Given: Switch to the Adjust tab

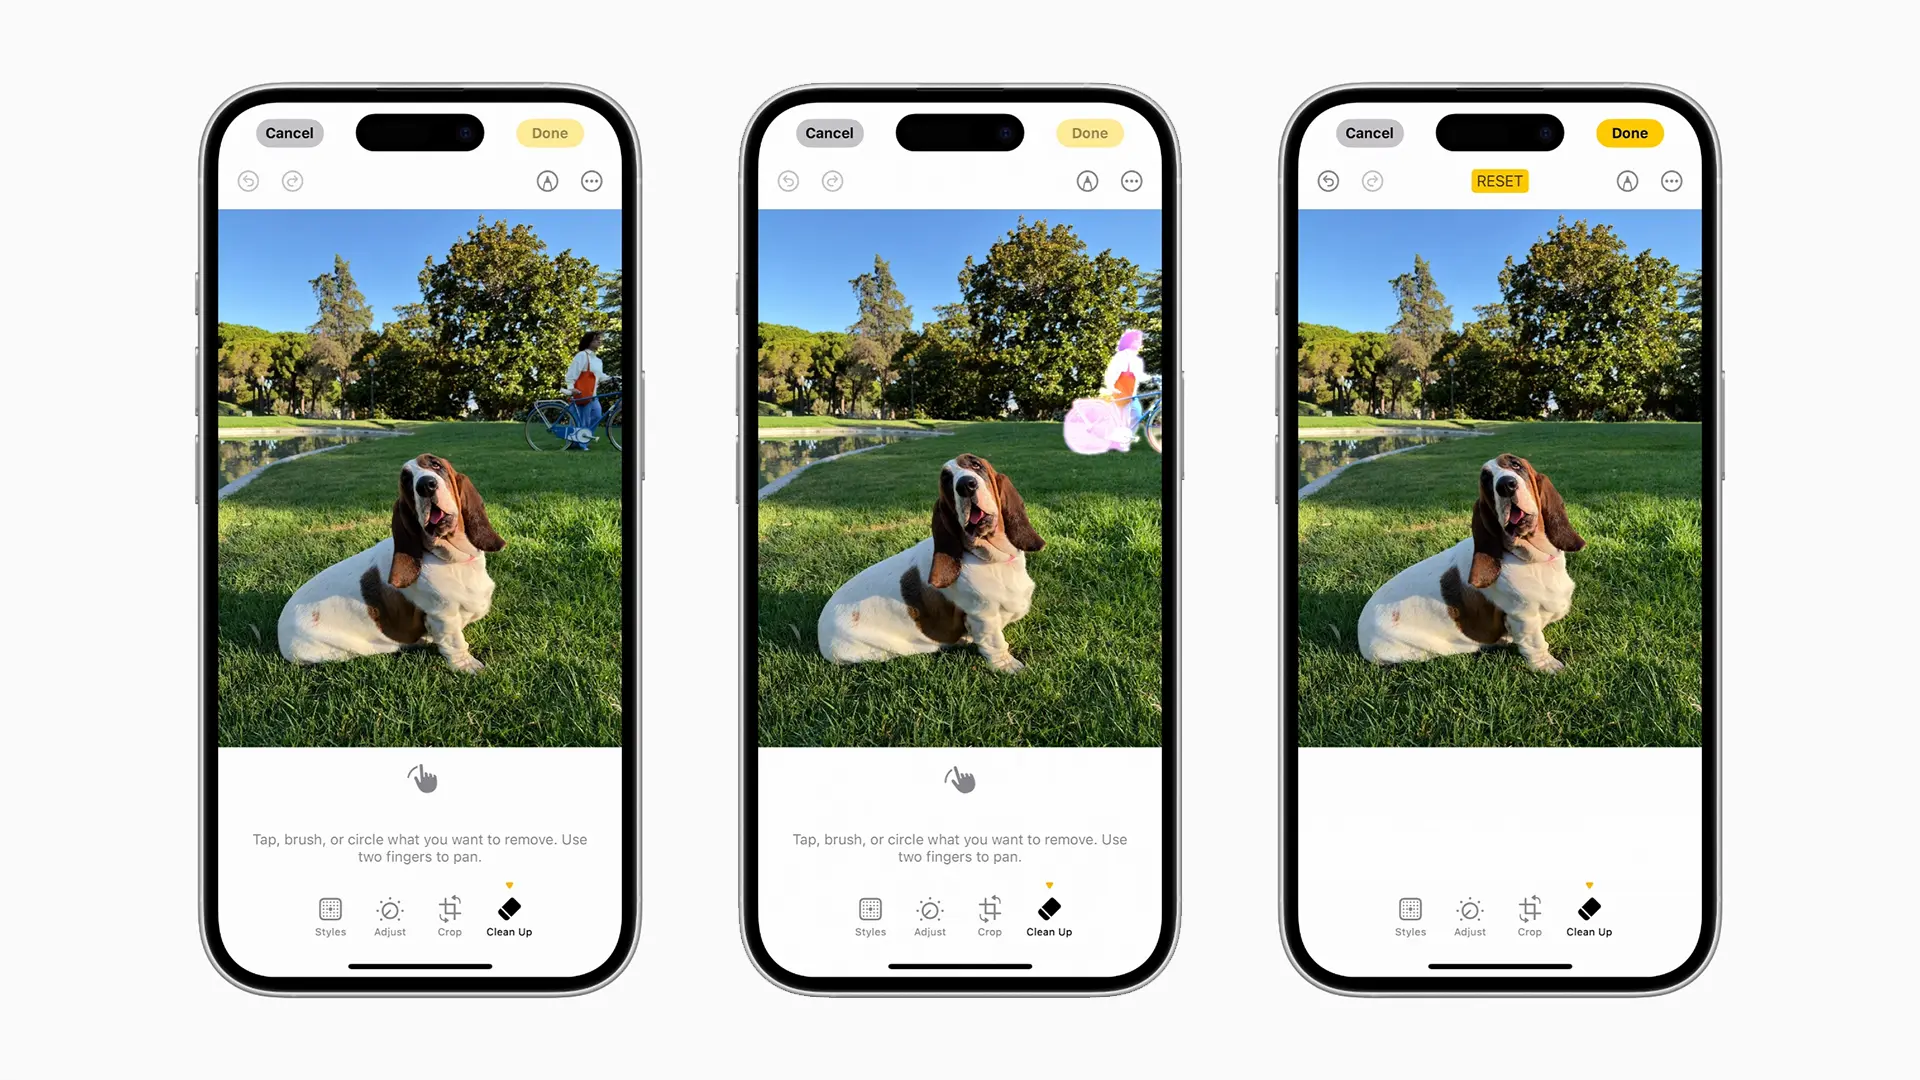Looking at the screenshot, I should (x=389, y=916).
